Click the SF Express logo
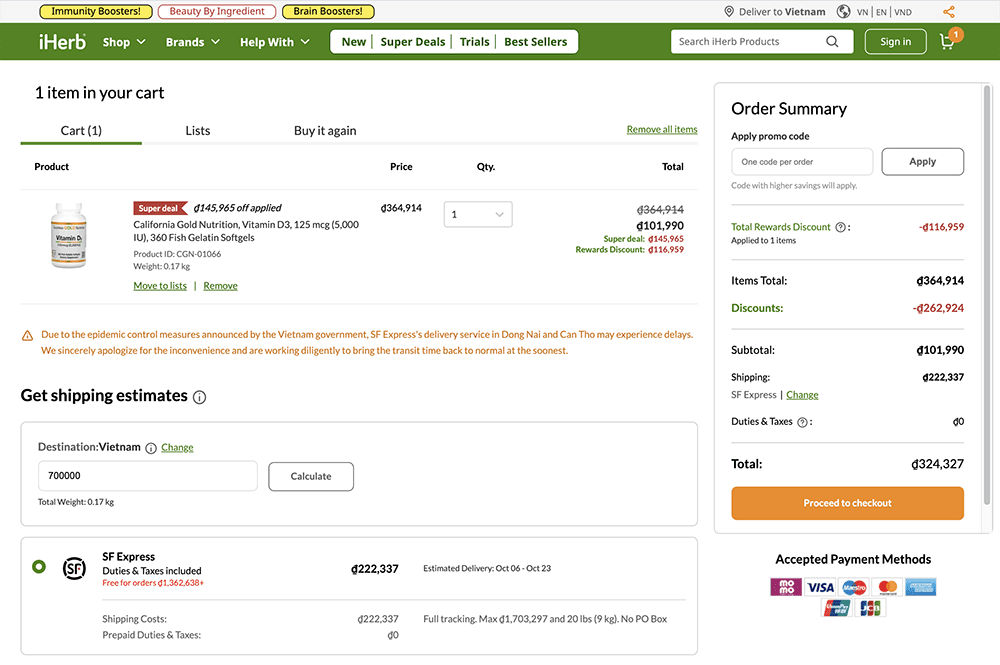This screenshot has height=665, width=1000. coord(74,568)
